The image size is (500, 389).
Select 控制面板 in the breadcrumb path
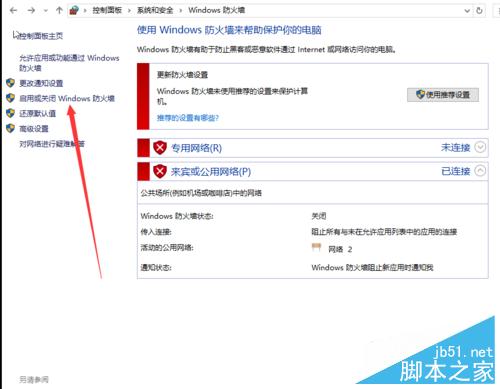107,10
